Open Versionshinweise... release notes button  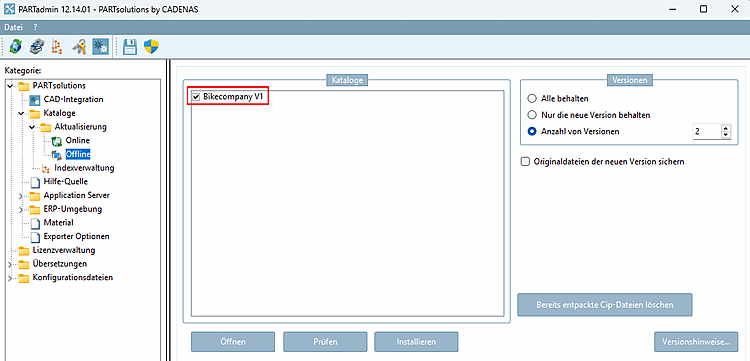point(696,342)
